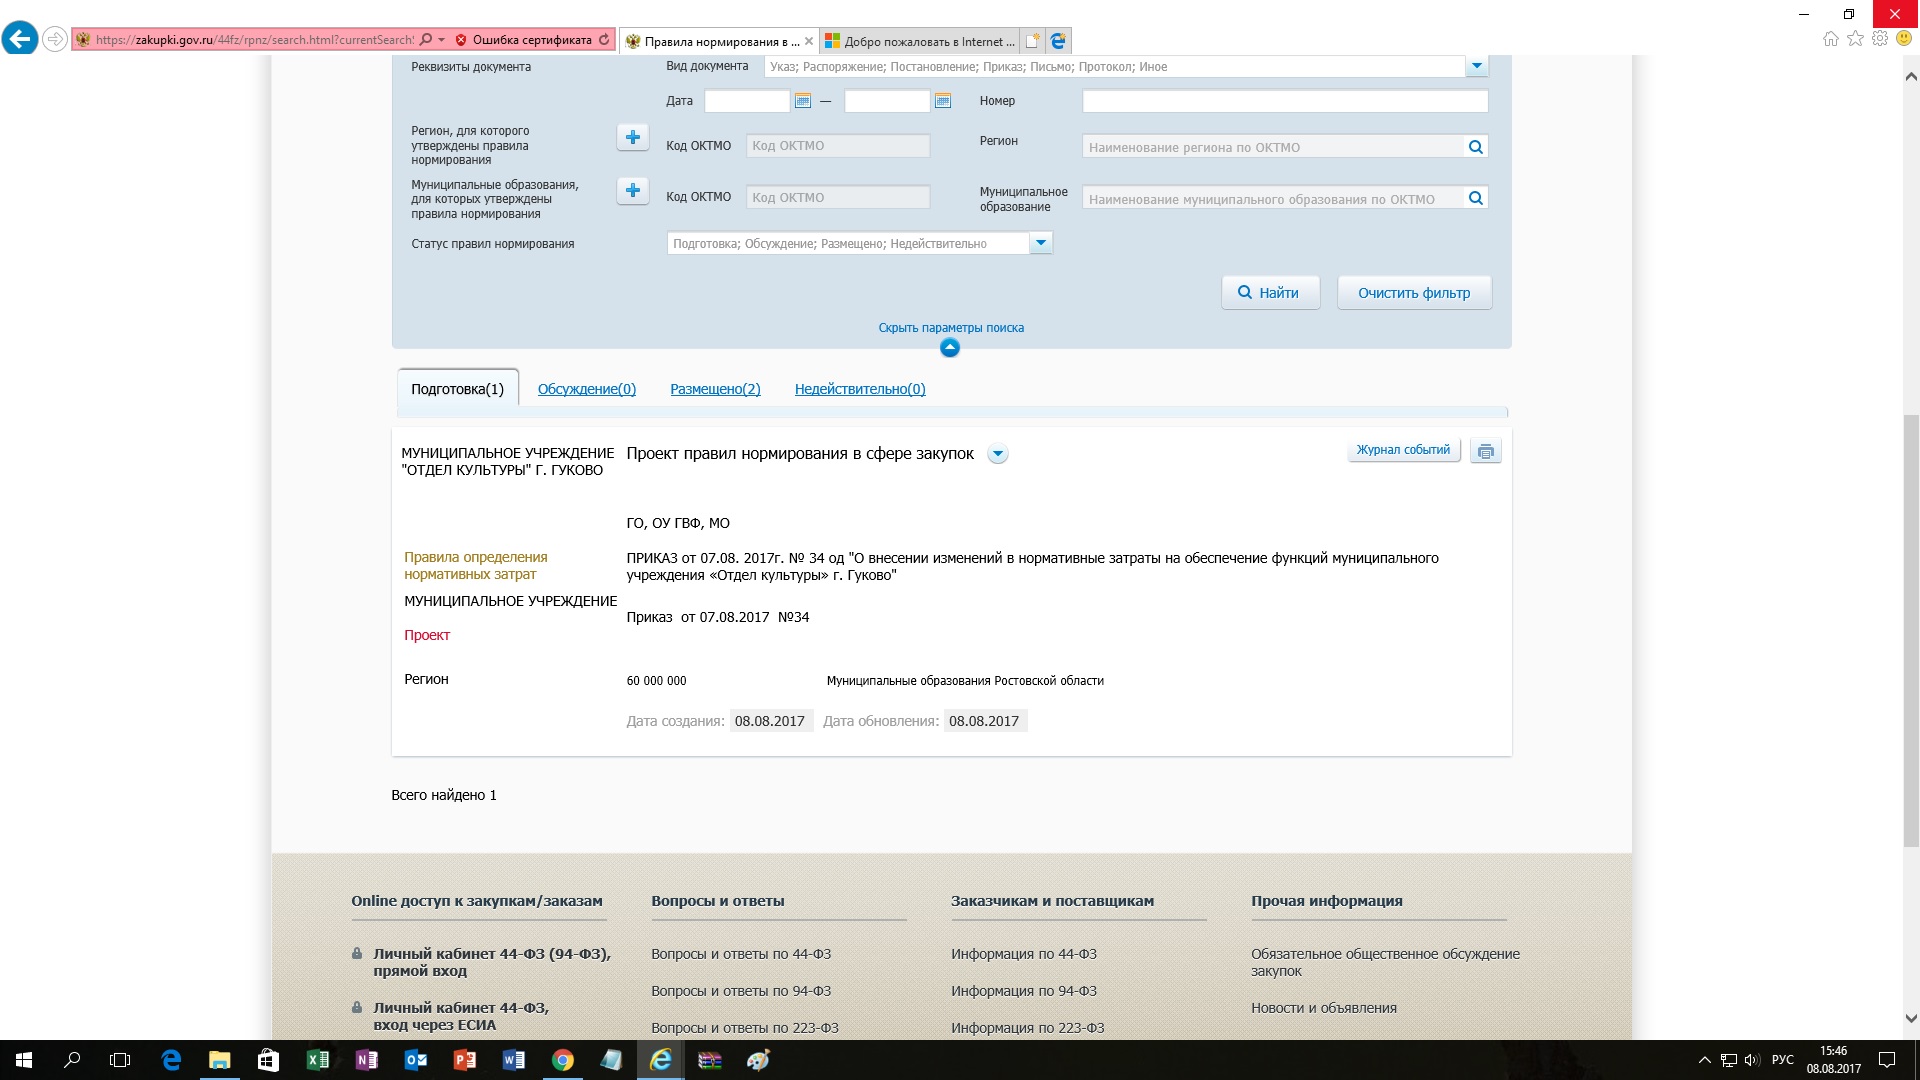
Task: Open the start date calendar picker
Action: pyautogui.click(x=802, y=101)
